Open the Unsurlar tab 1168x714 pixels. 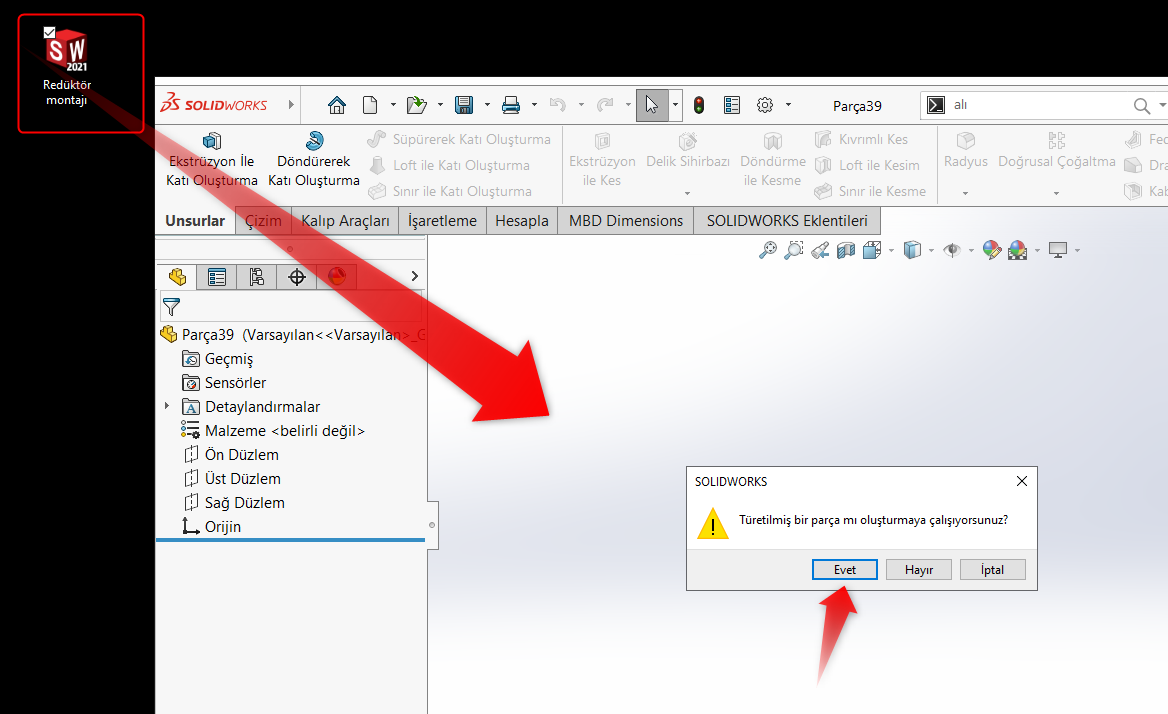click(195, 220)
